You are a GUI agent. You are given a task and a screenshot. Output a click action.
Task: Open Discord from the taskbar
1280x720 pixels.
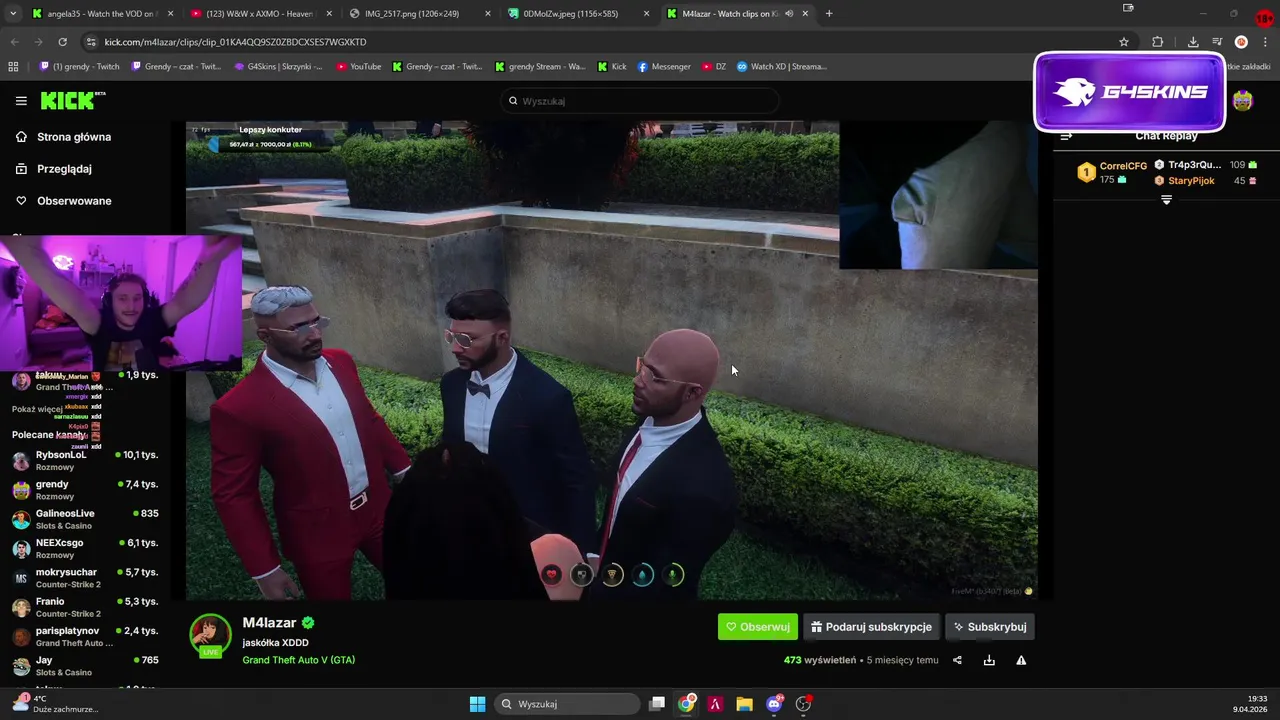[774, 704]
